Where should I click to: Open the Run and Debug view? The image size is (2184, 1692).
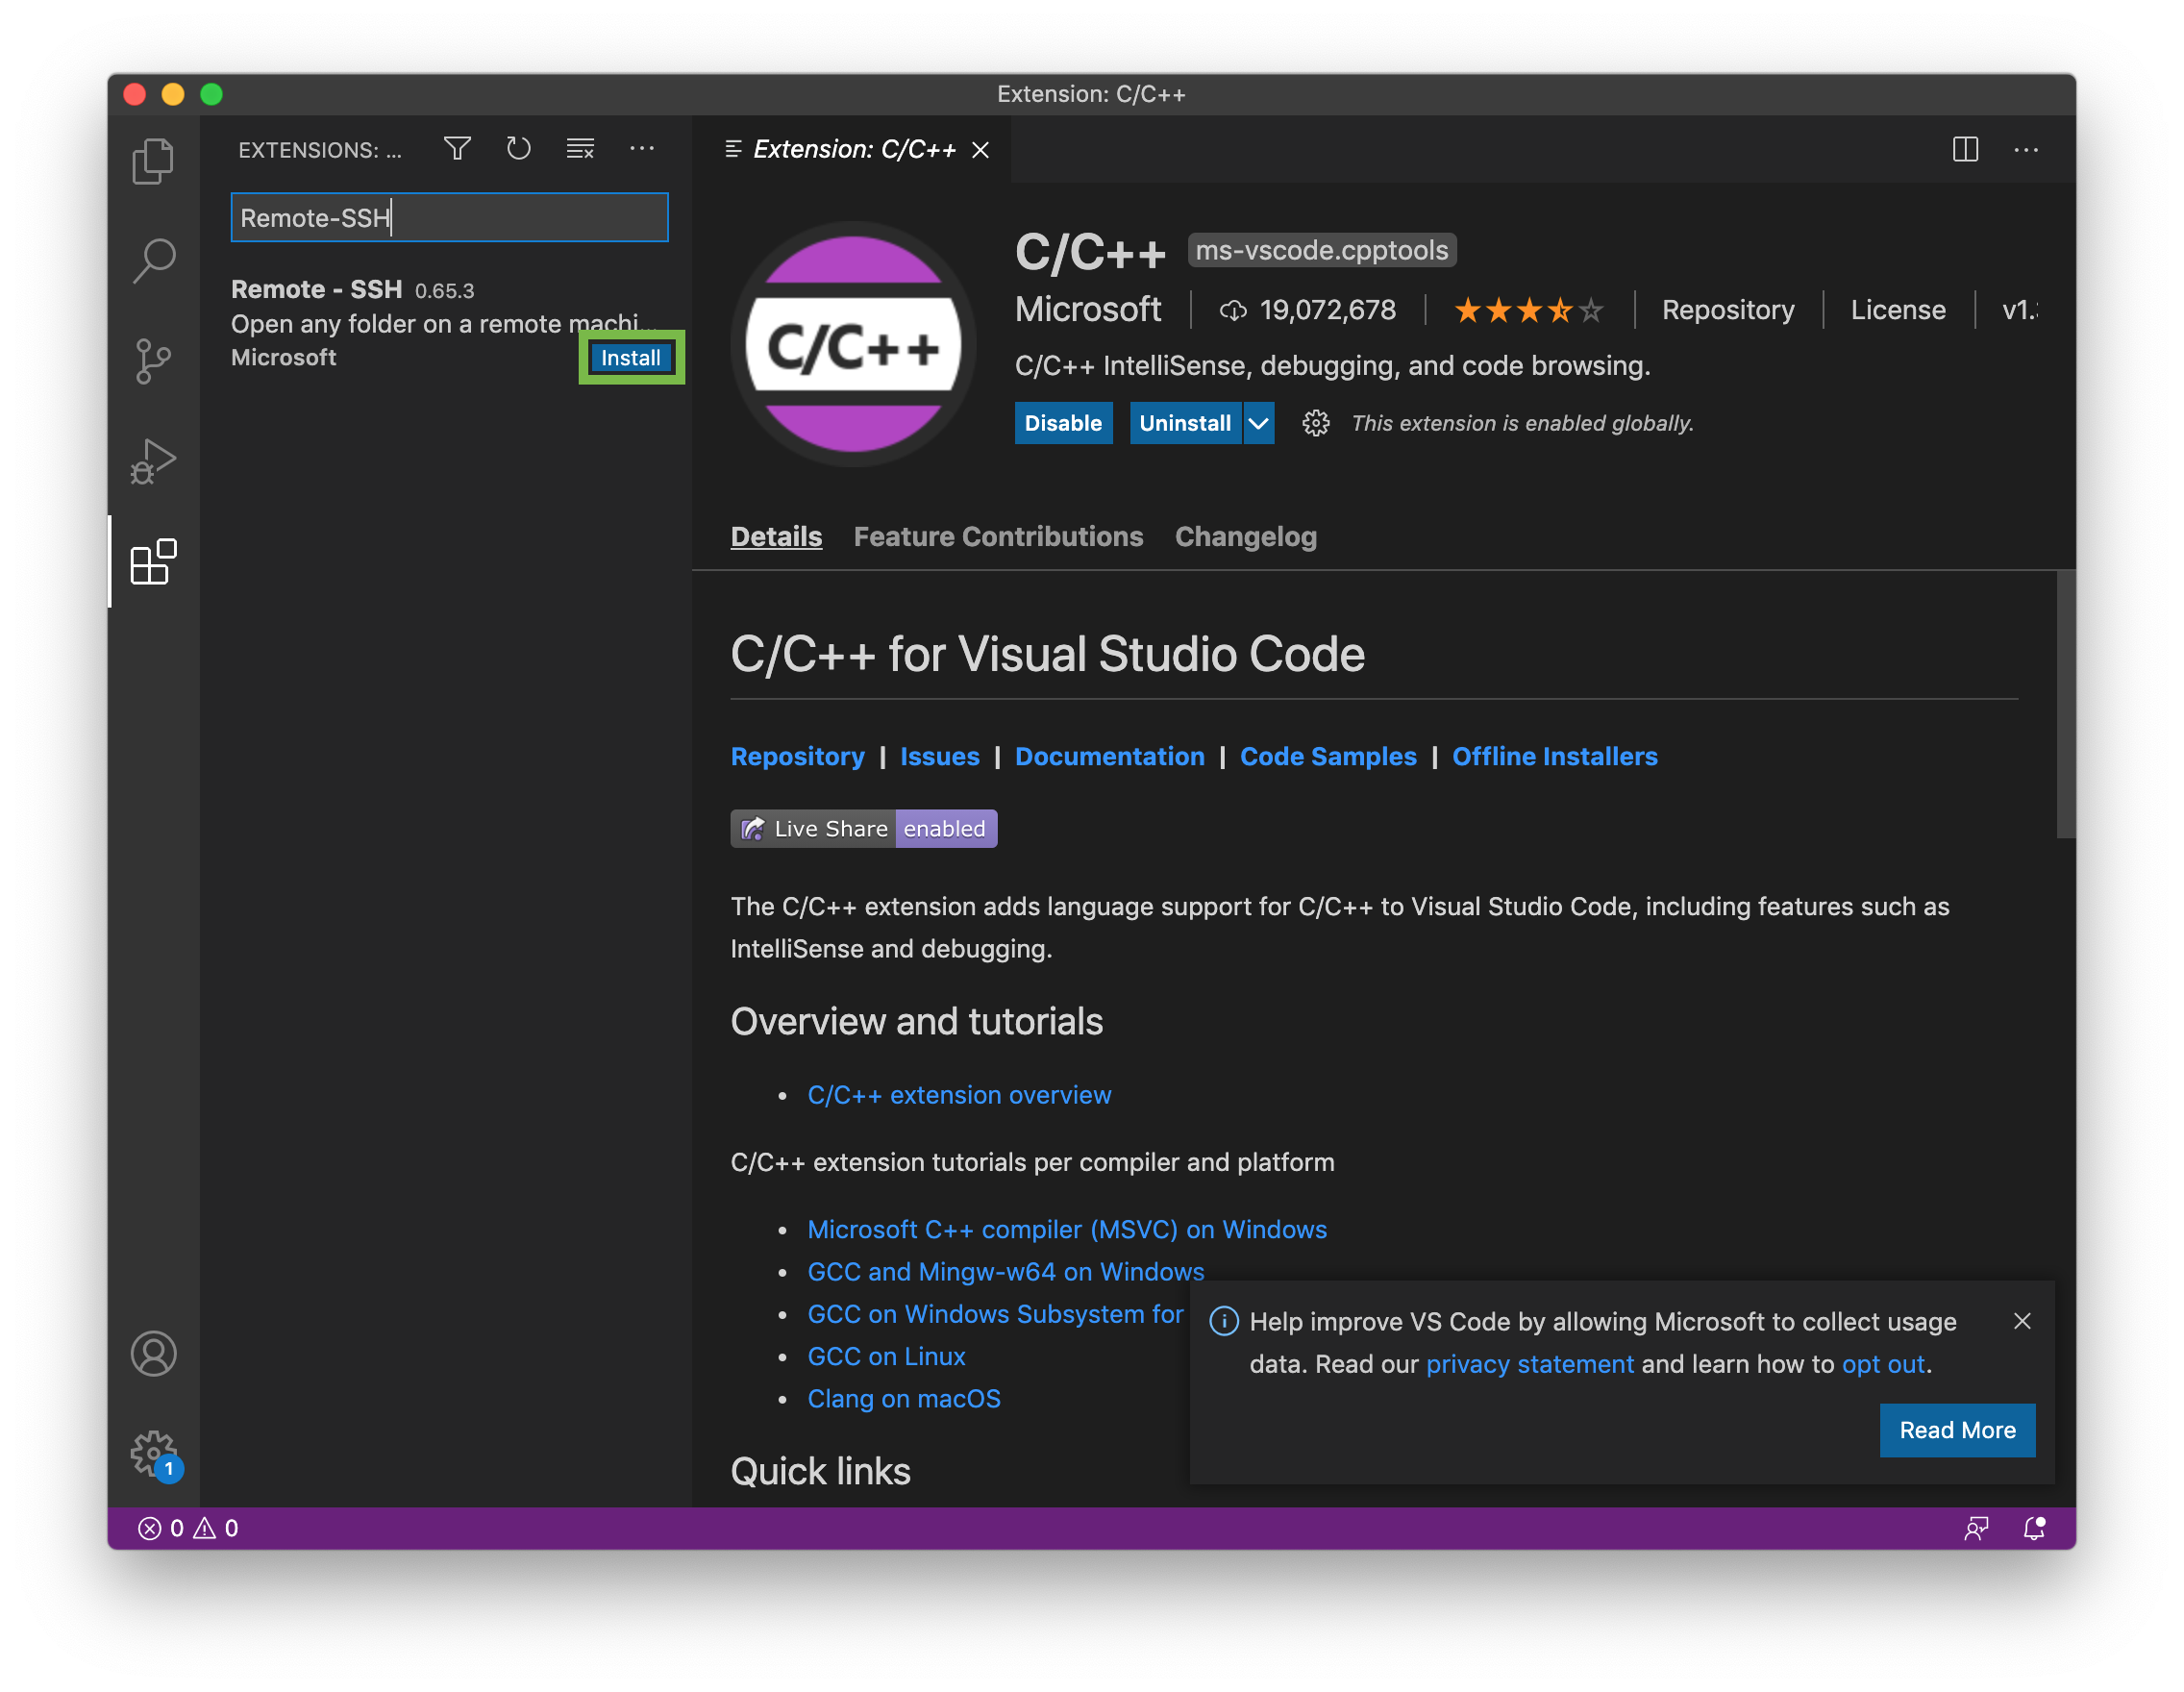click(x=153, y=461)
